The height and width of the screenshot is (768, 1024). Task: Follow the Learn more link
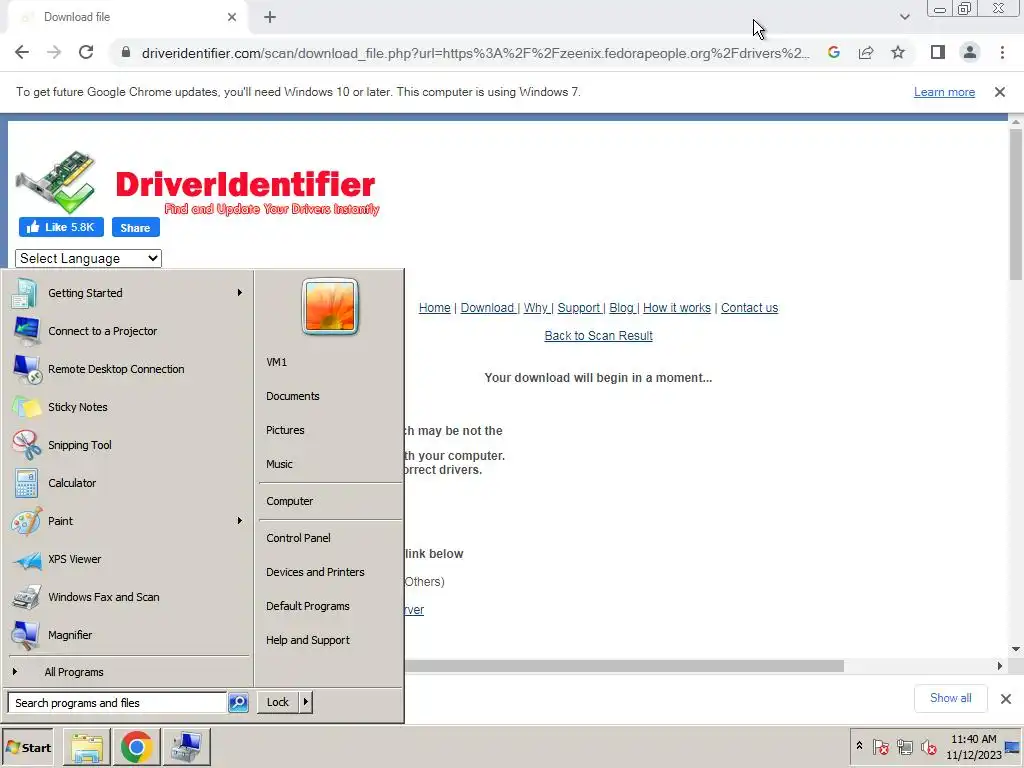(x=944, y=92)
